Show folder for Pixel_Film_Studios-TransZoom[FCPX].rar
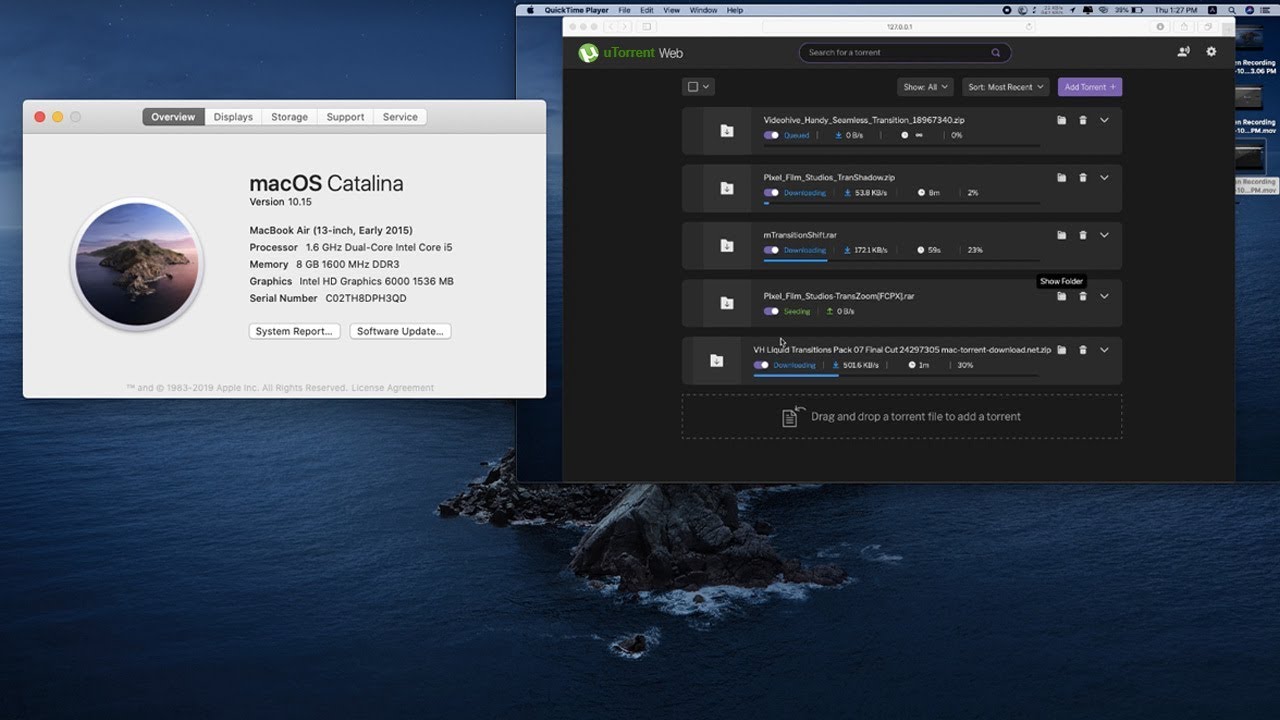 click(1061, 296)
